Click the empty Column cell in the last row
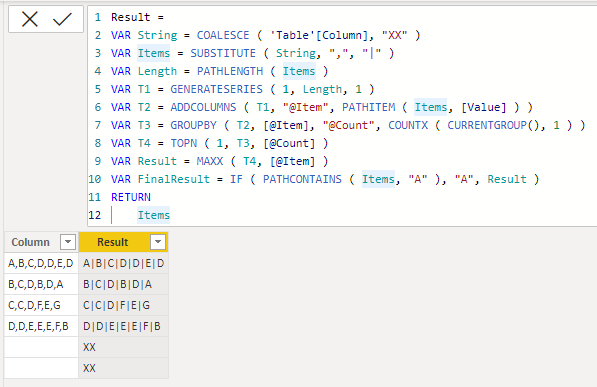The width and height of the screenshot is (597, 387). click(41, 368)
